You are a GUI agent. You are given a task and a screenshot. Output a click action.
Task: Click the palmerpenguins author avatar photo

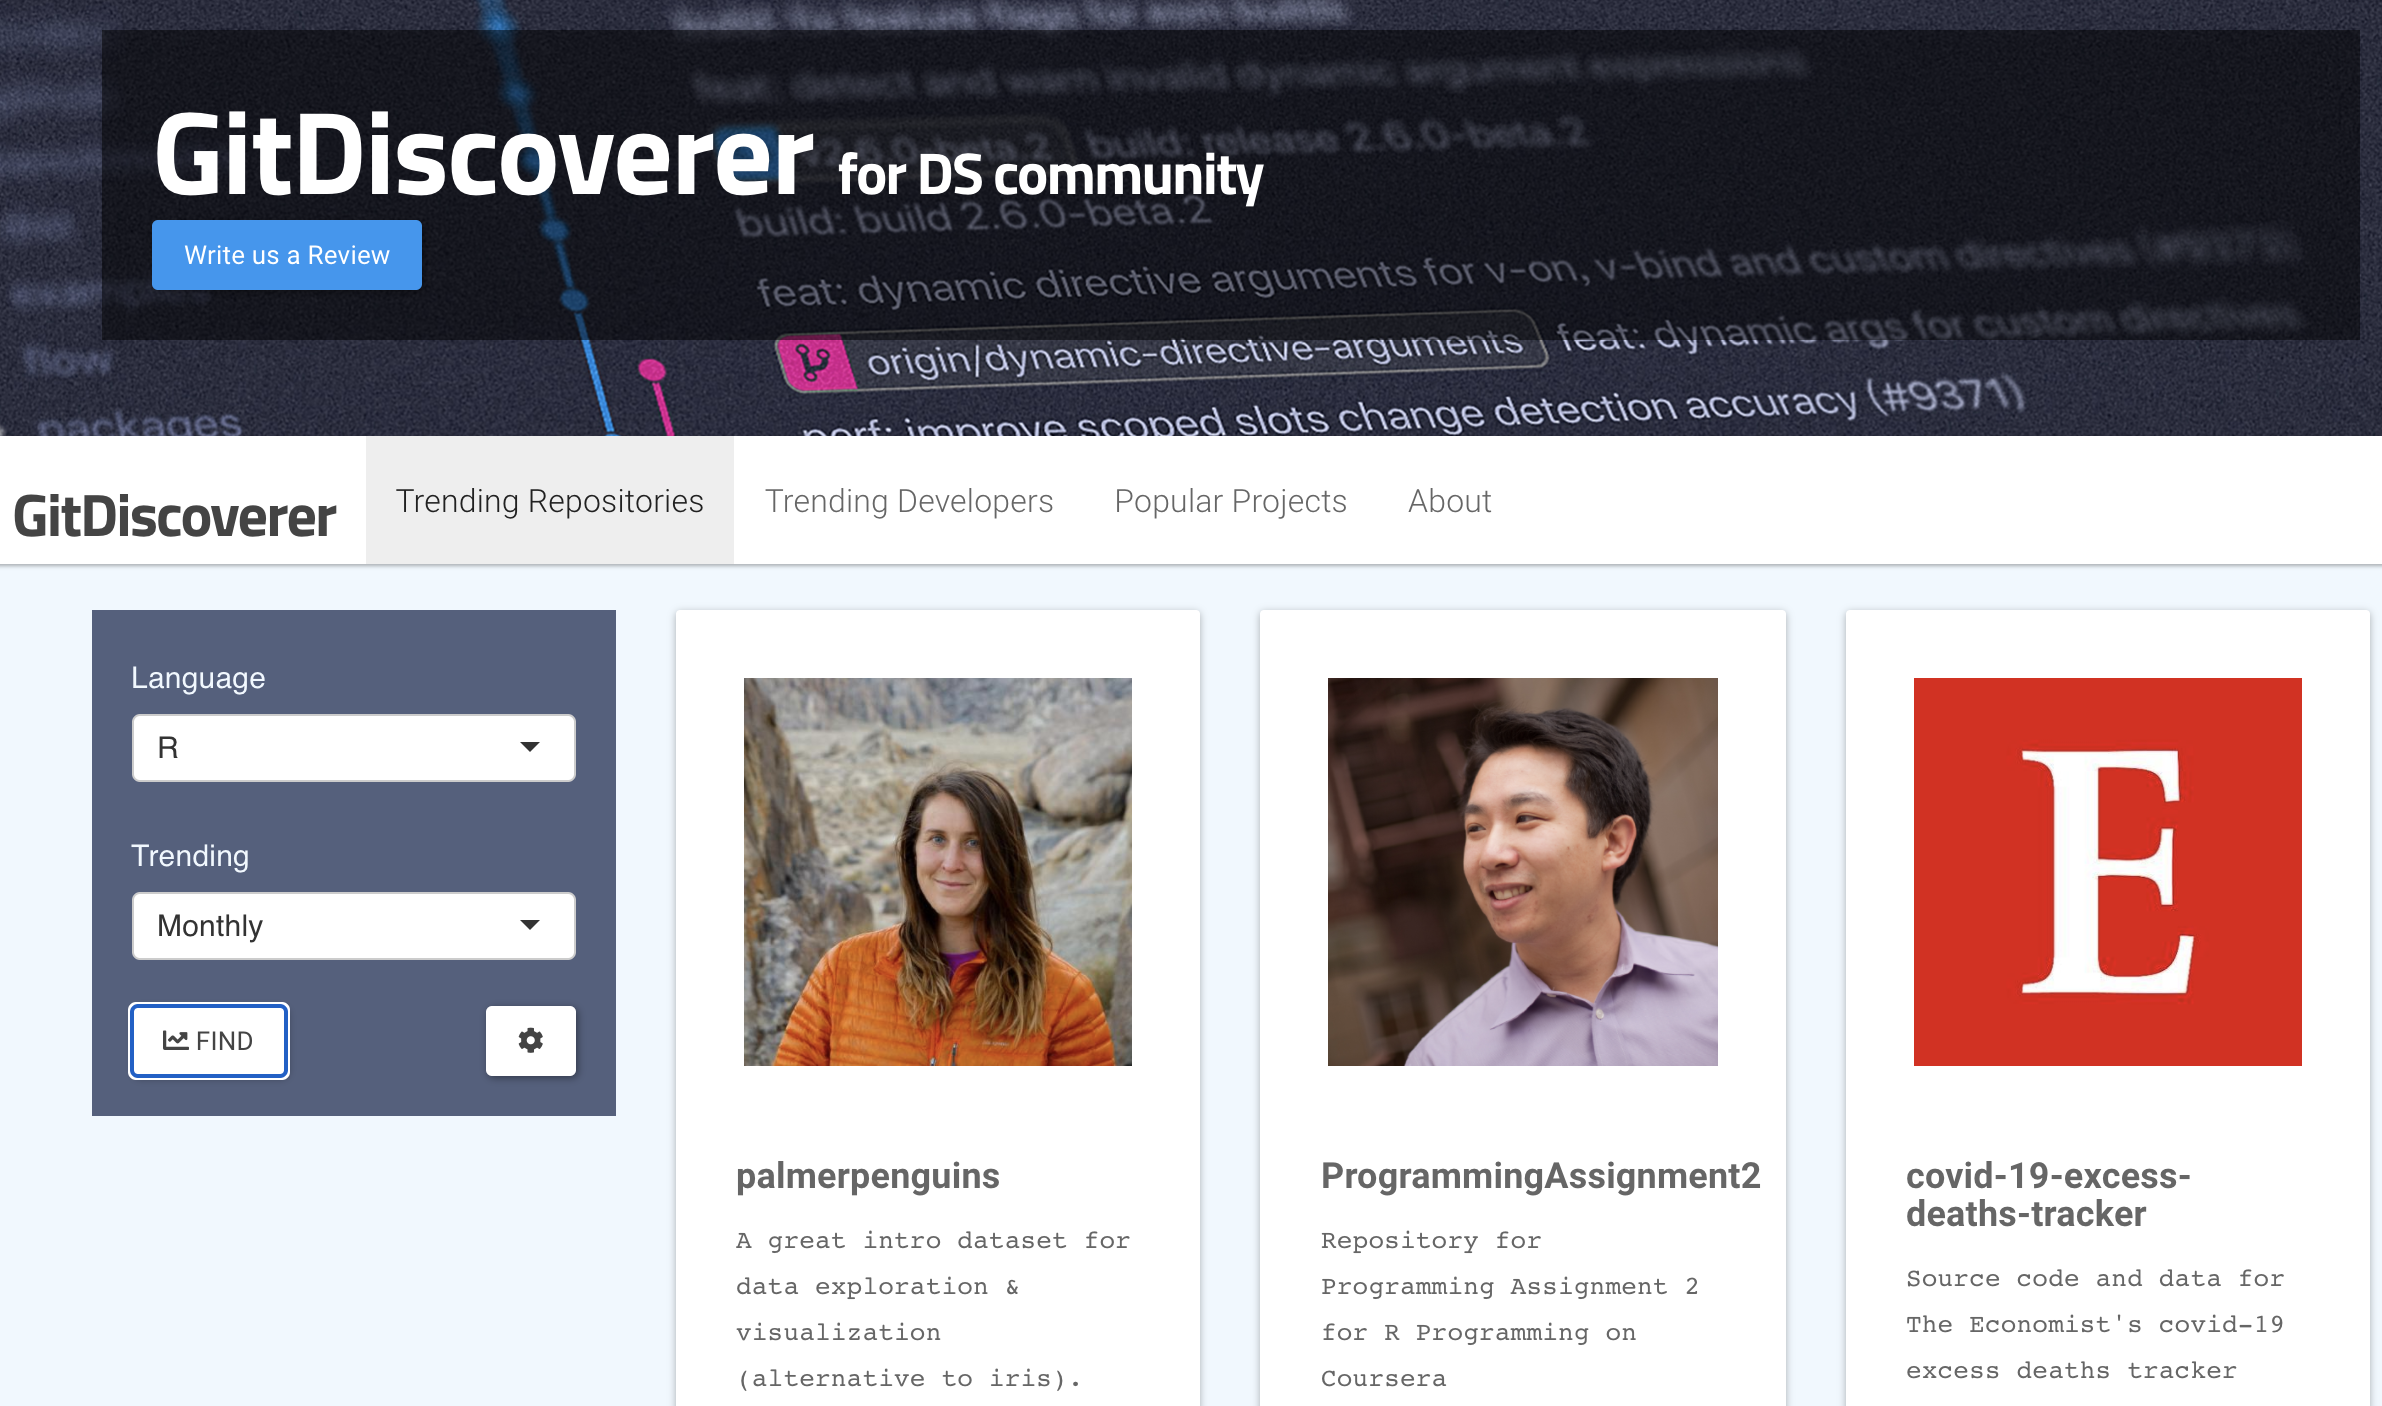click(937, 871)
